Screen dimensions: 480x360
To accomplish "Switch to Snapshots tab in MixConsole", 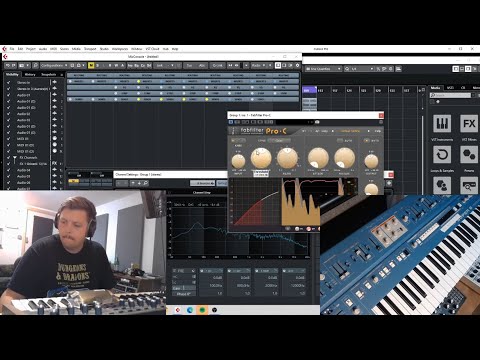I will (48, 74).
